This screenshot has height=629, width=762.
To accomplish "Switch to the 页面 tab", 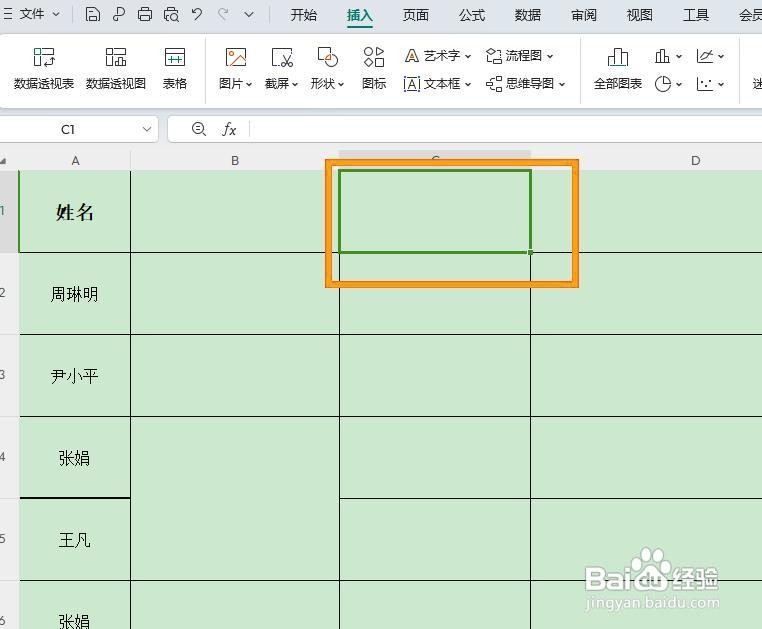I will 416,15.
